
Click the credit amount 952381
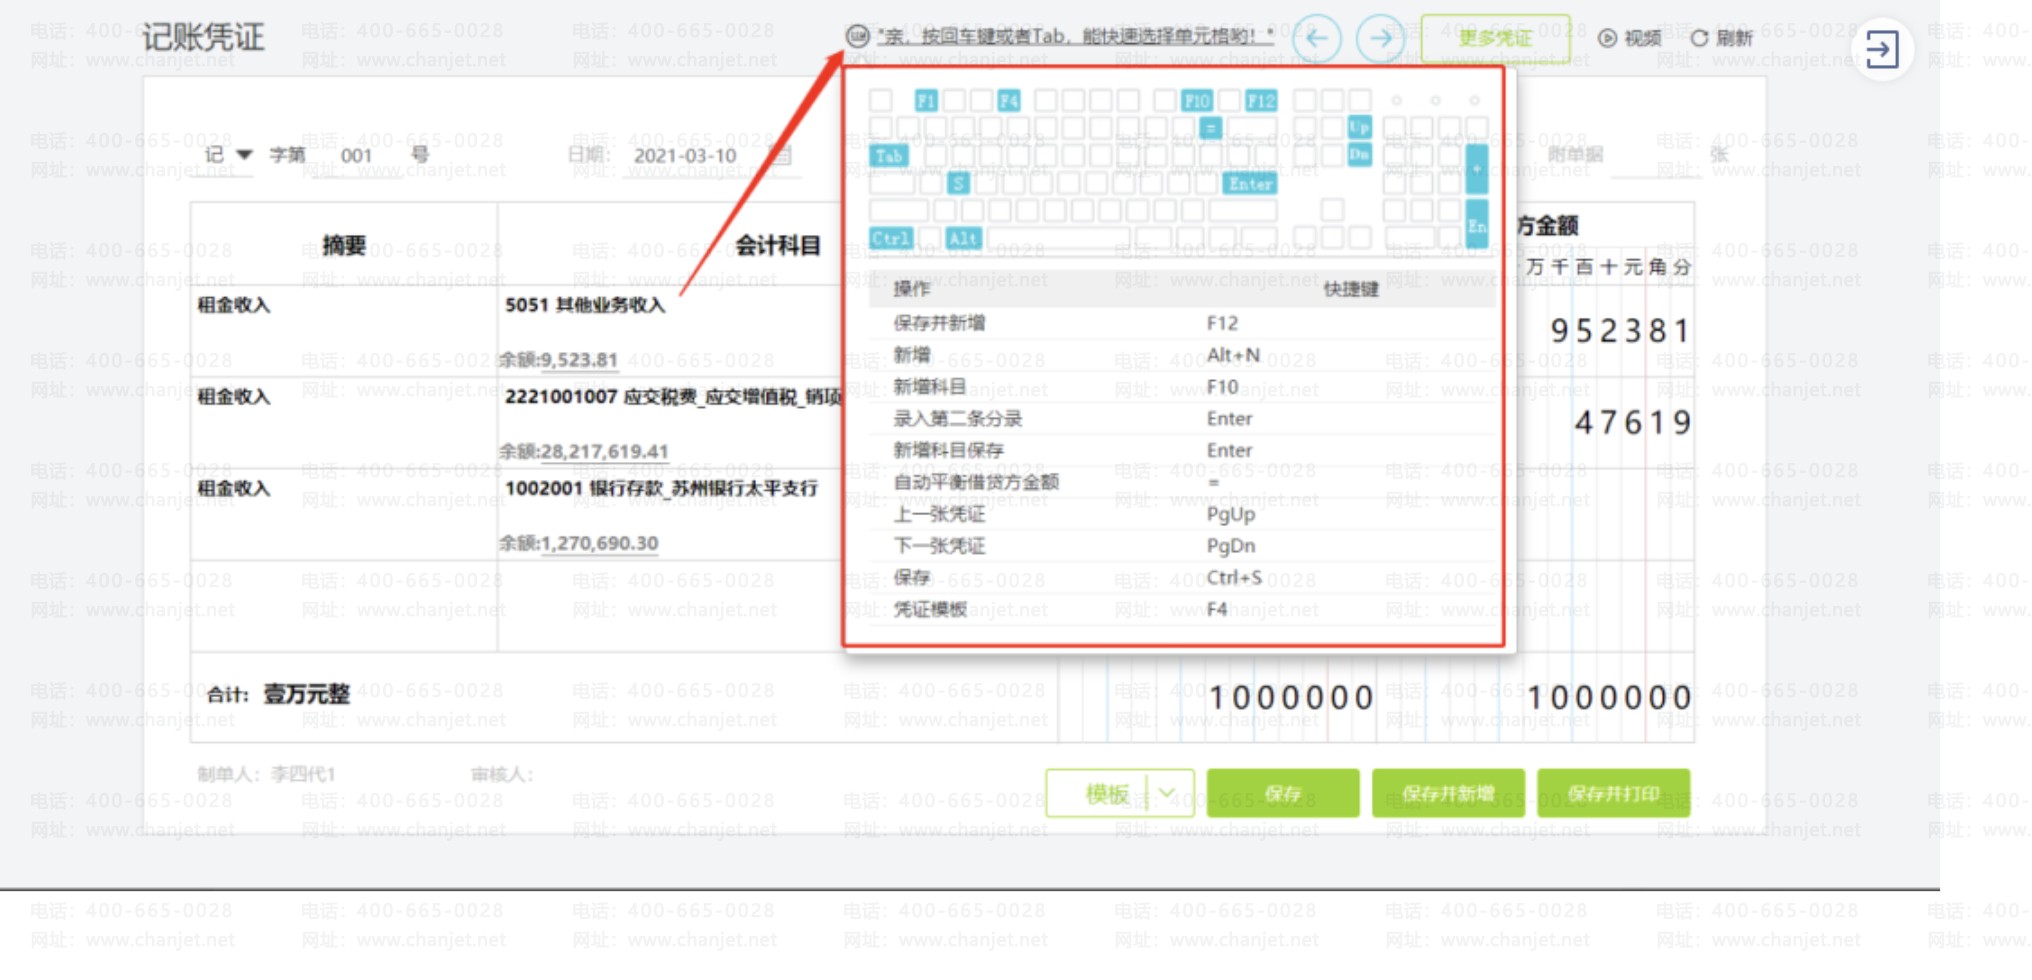[x=1620, y=330]
